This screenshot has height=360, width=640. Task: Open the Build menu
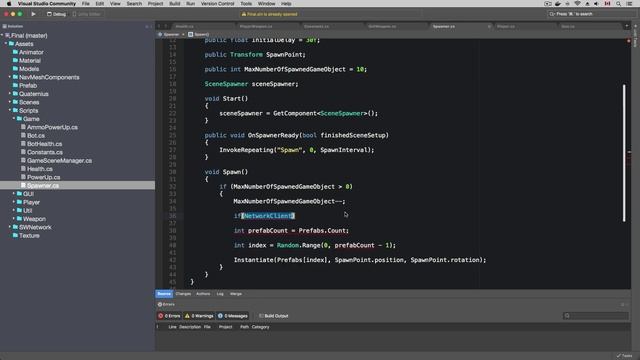[175, 4]
